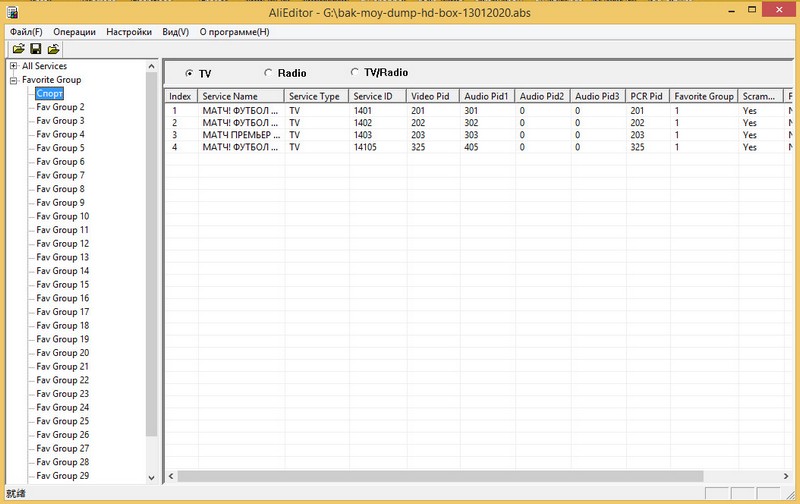
Task: Click the third toolbar folder icon
Action: pyautogui.click(x=53, y=49)
